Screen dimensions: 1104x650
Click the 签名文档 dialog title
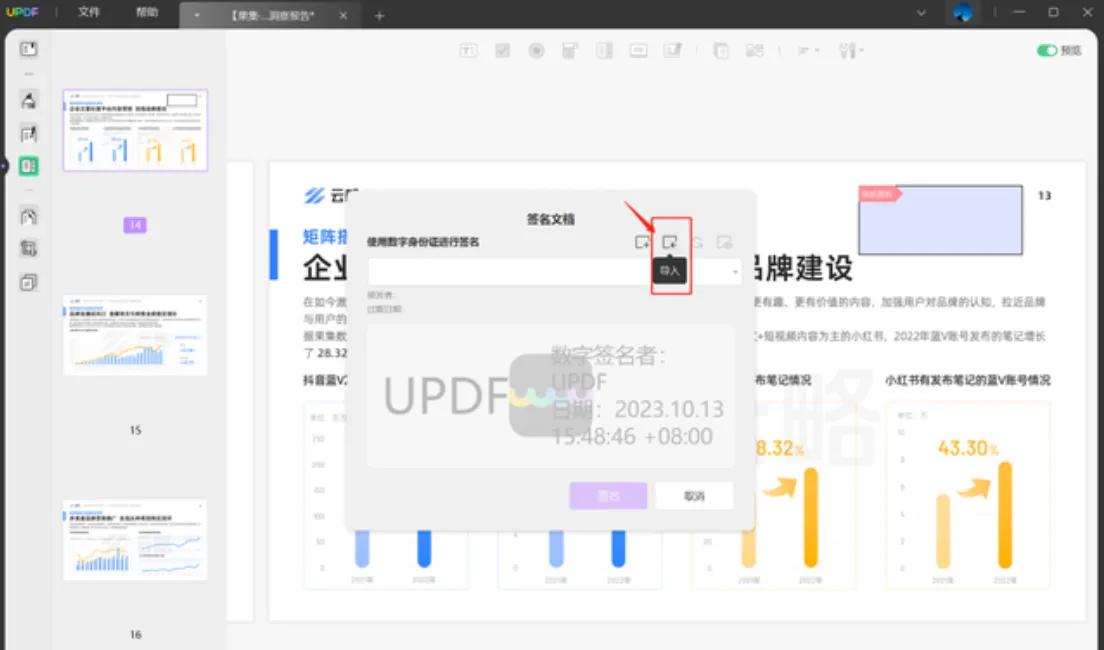point(551,220)
